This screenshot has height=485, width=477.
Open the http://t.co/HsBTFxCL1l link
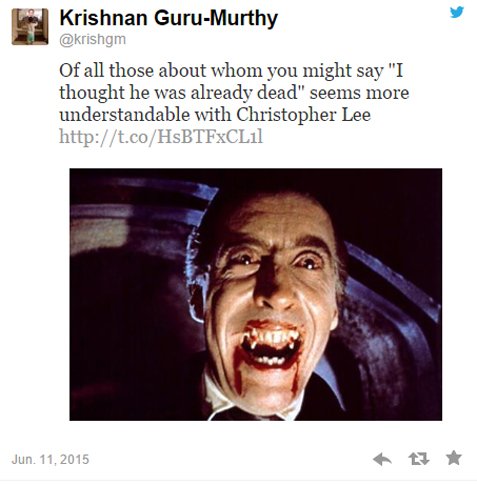pos(161,136)
